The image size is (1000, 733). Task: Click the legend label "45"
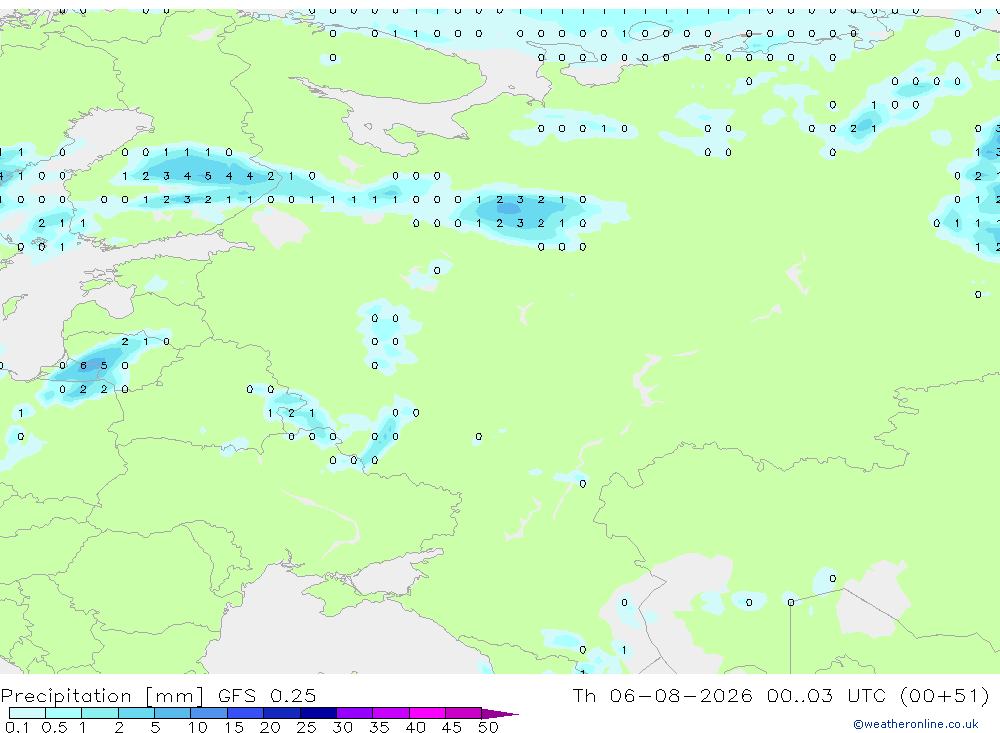coord(452,727)
